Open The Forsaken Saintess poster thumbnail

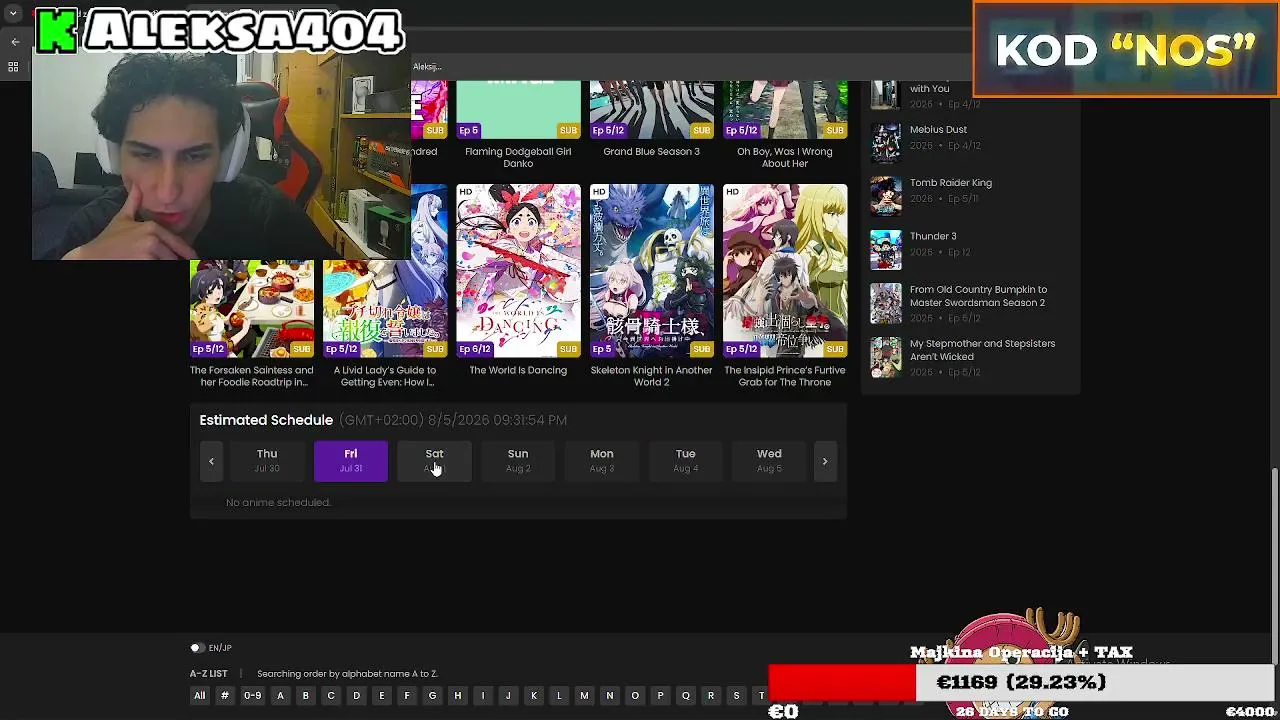252,309
